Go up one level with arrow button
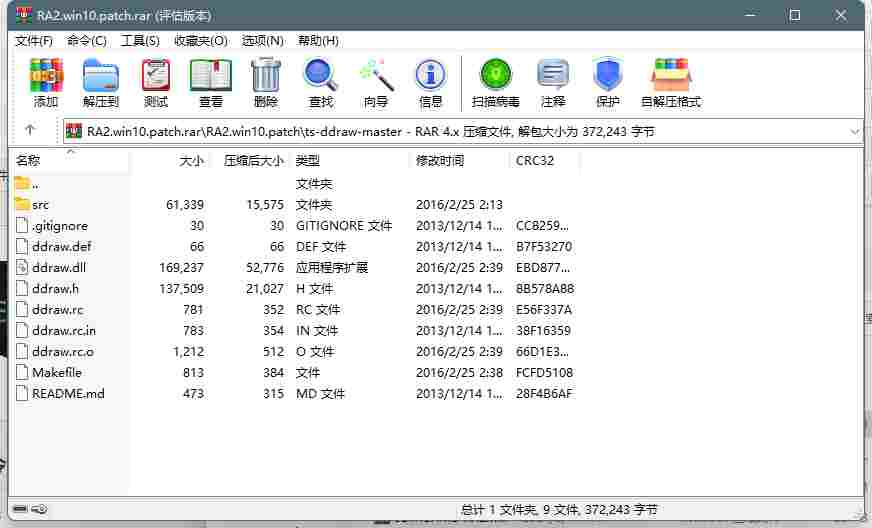The height and width of the screenshot is (528, 872). pos(30,130)
